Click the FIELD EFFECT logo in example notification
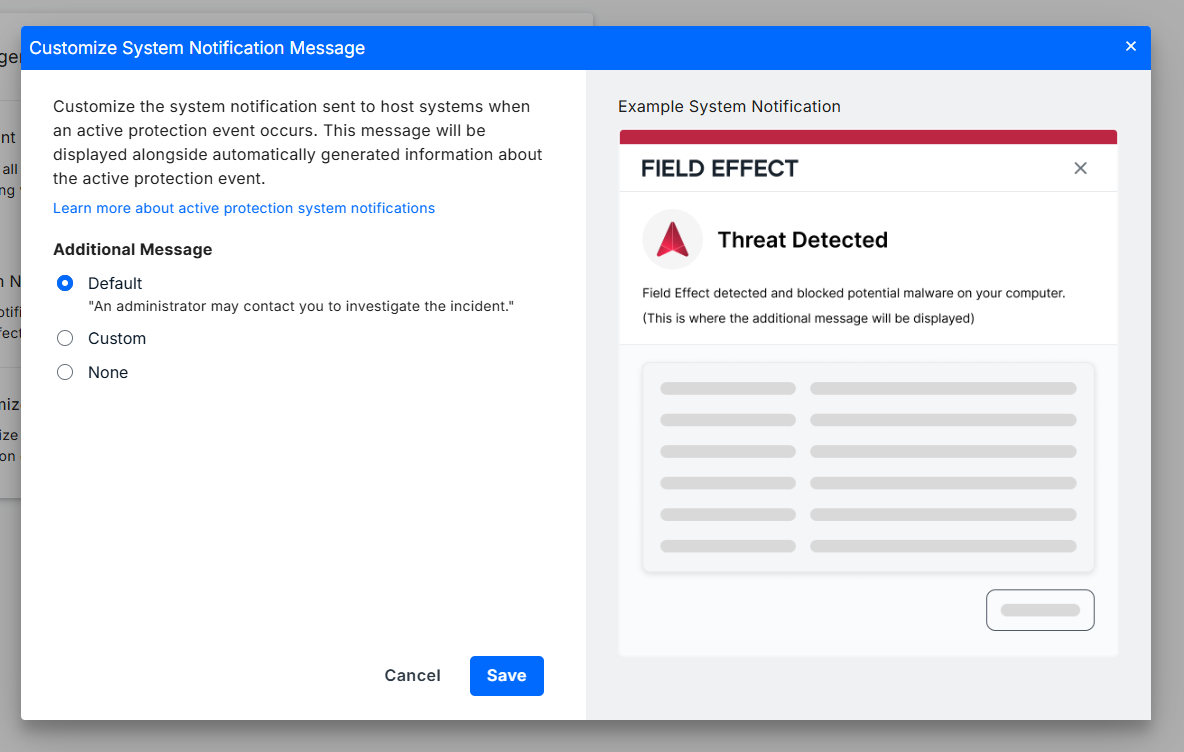Viewport: 1184px width, 752px height. (720, 168)
